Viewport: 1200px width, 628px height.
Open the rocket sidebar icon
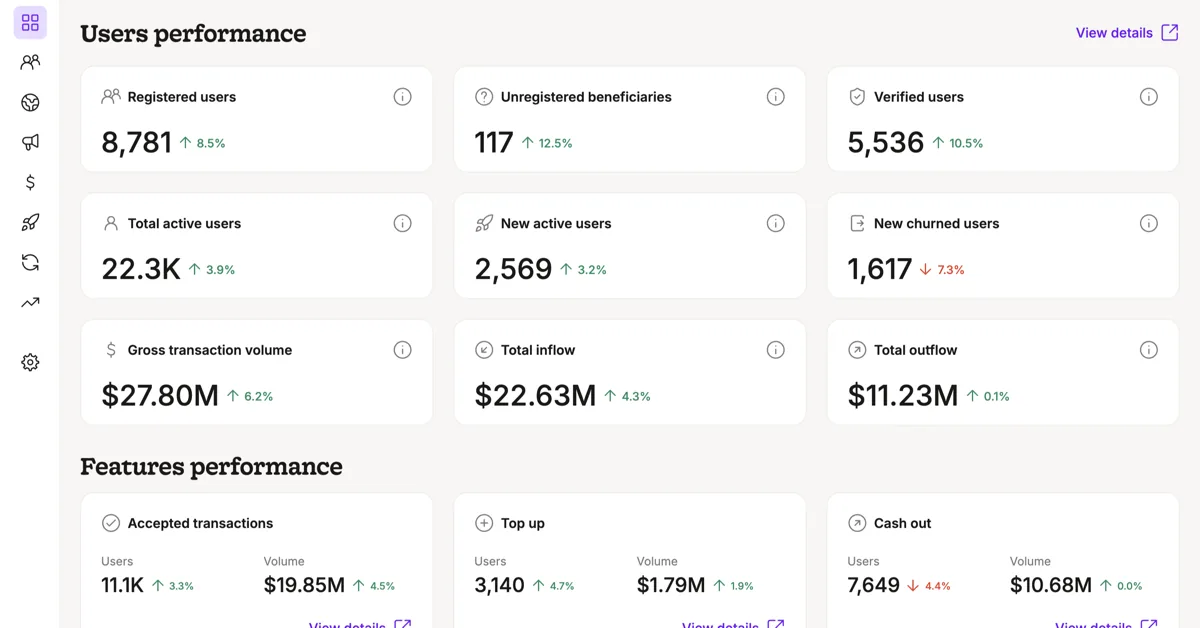30,222
